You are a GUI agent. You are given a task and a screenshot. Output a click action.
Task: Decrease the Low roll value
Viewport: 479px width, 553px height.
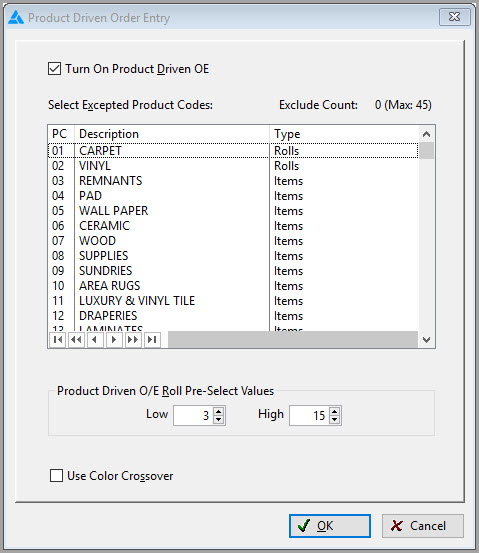pos(219,419)
